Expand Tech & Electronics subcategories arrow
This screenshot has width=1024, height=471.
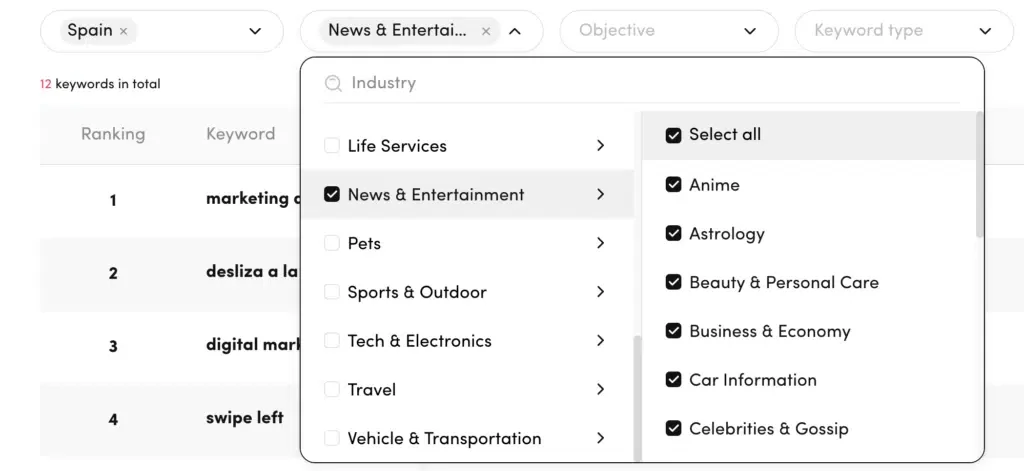tap(600, 340)
